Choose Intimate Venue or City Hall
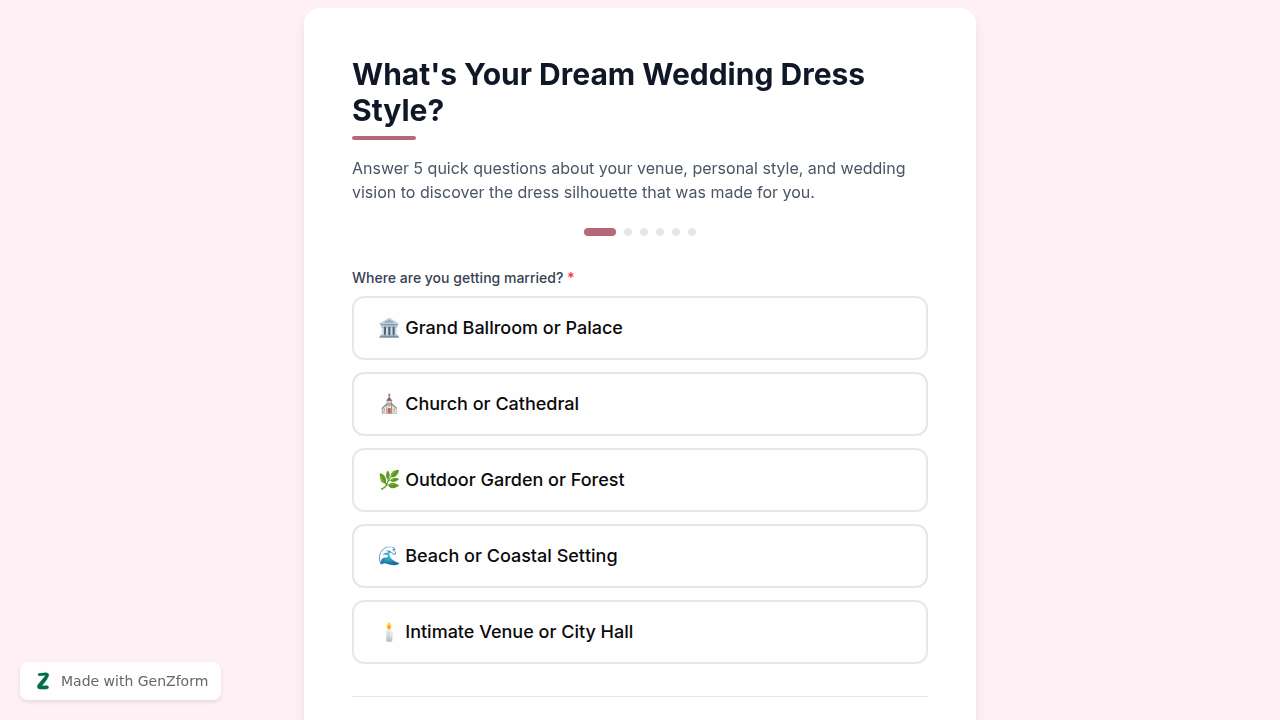Viewport: 1280px width, 720px height. [640, 632]
